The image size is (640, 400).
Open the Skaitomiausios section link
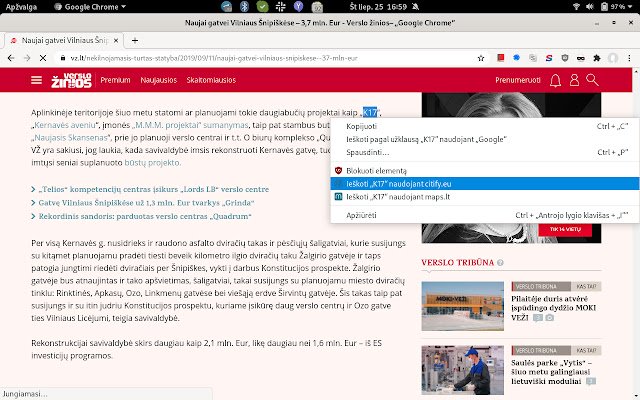point(211,80)
